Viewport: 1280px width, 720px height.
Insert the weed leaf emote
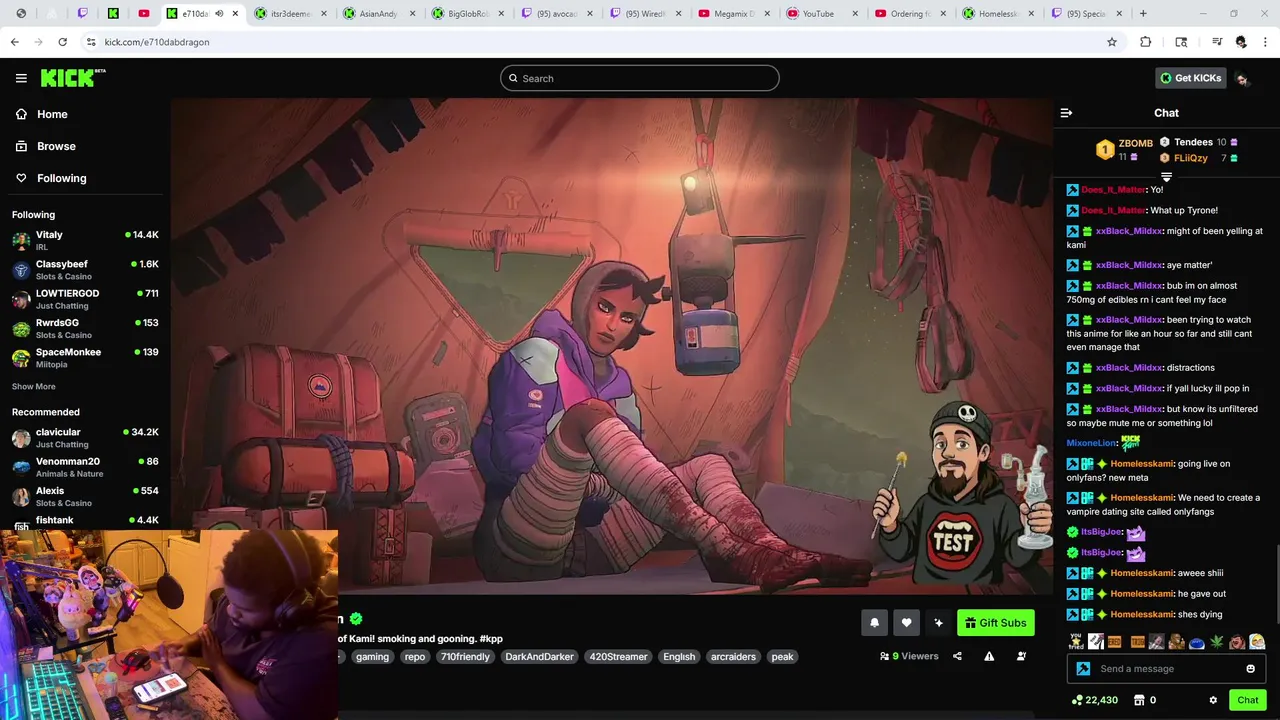pos(1217,642)
